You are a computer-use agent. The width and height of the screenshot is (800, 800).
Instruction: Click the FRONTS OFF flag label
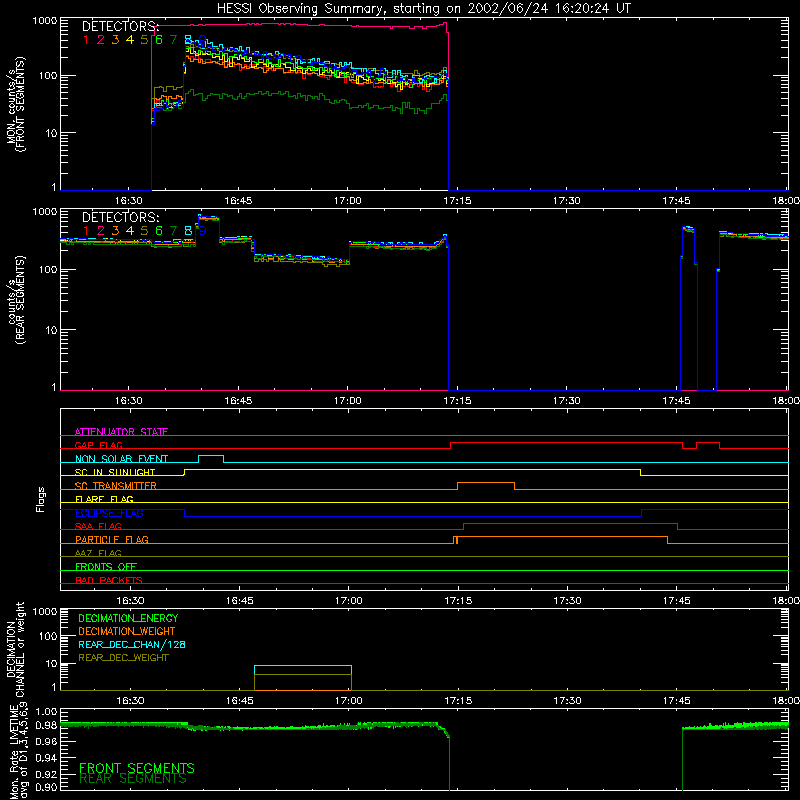click(106, 567)
